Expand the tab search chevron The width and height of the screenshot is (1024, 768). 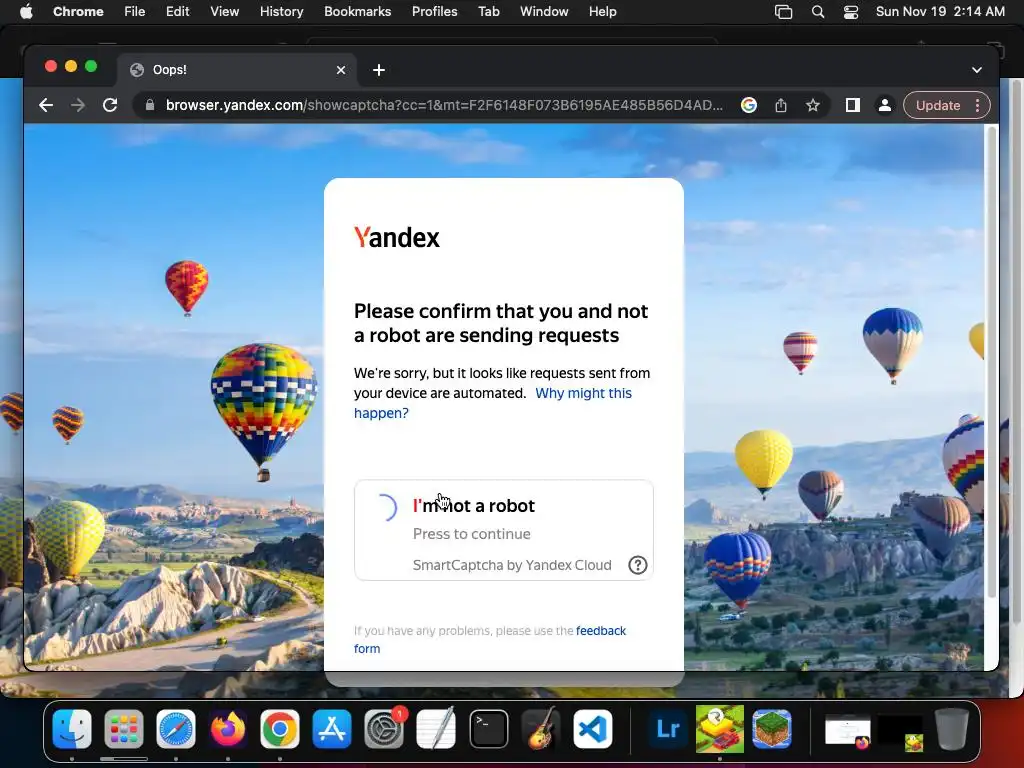pyautogui.click(x=976, y=70)
